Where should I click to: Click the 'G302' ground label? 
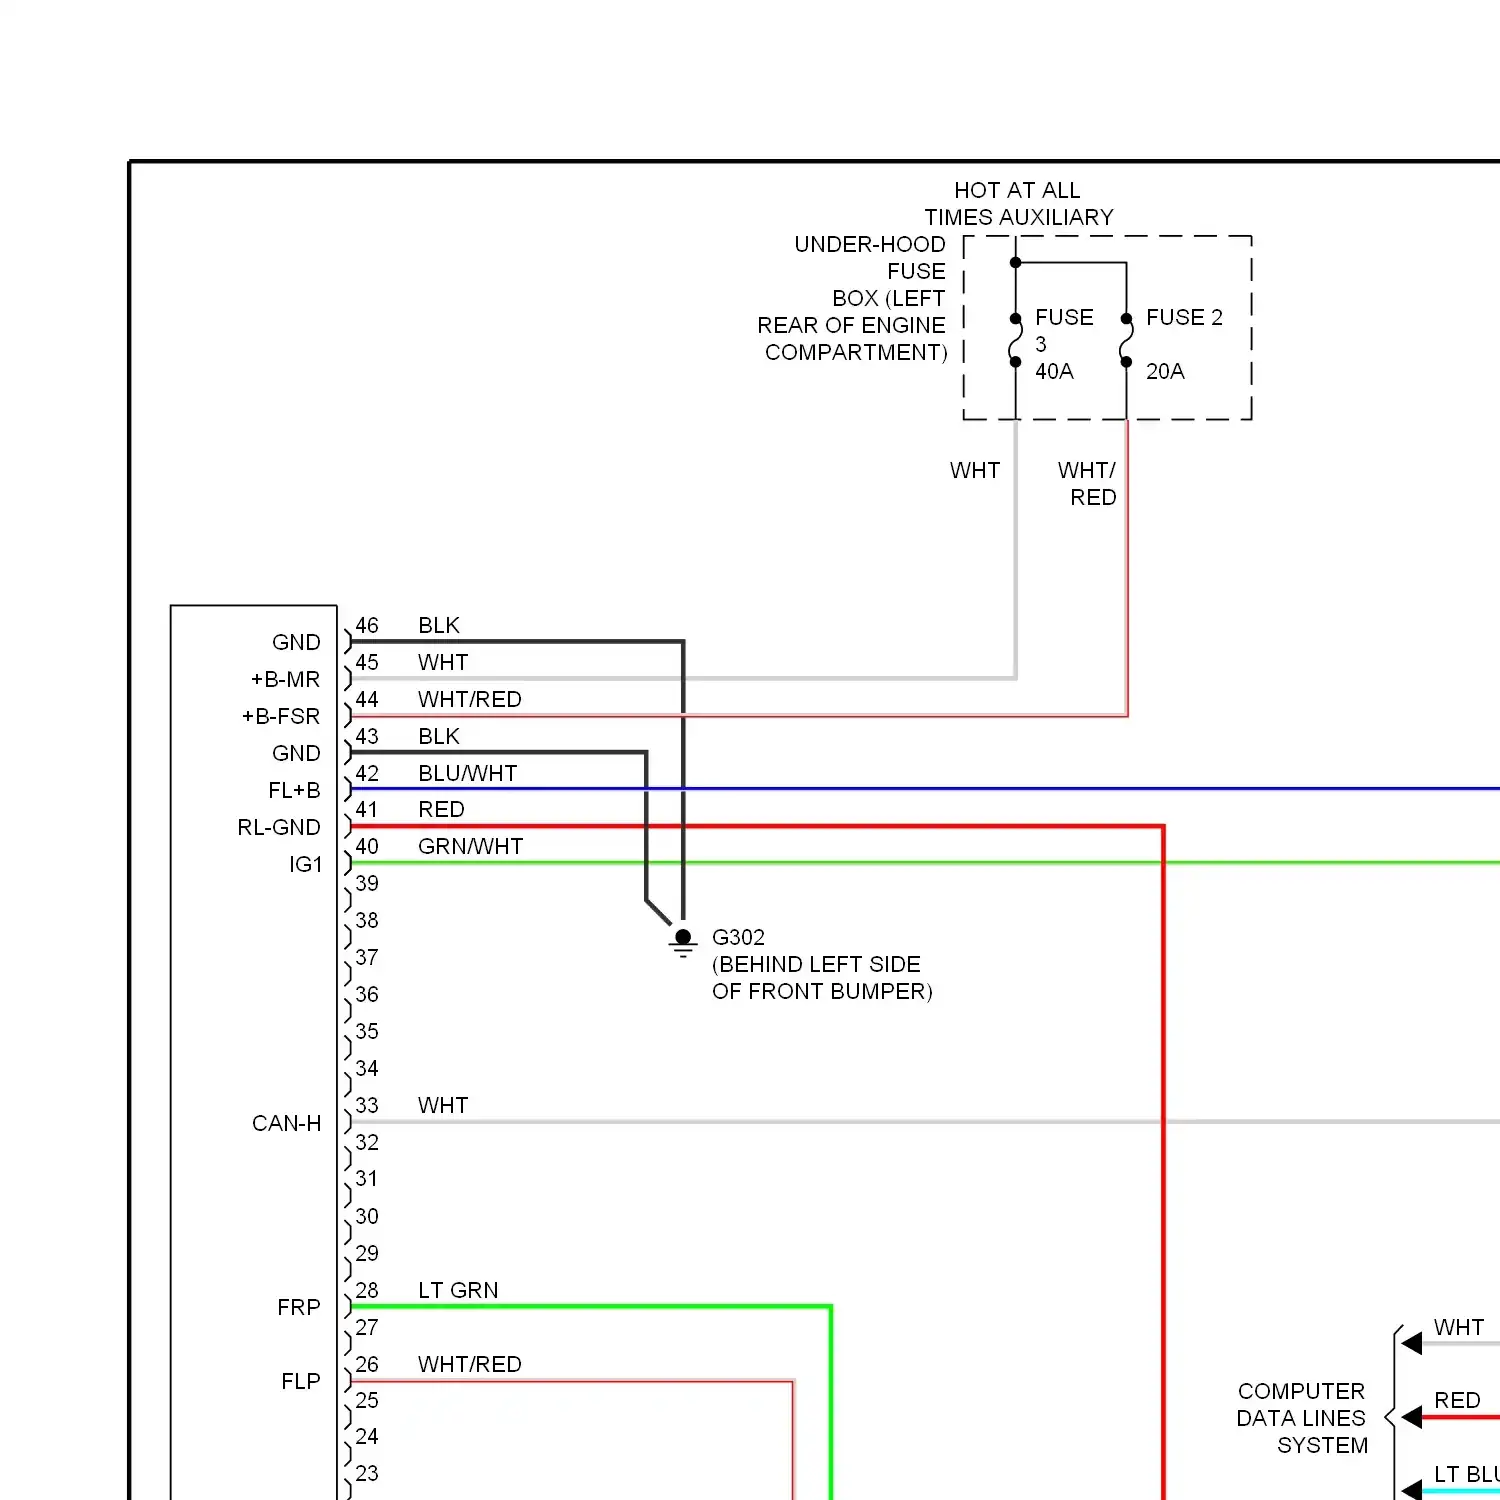(x=738, y=937)
